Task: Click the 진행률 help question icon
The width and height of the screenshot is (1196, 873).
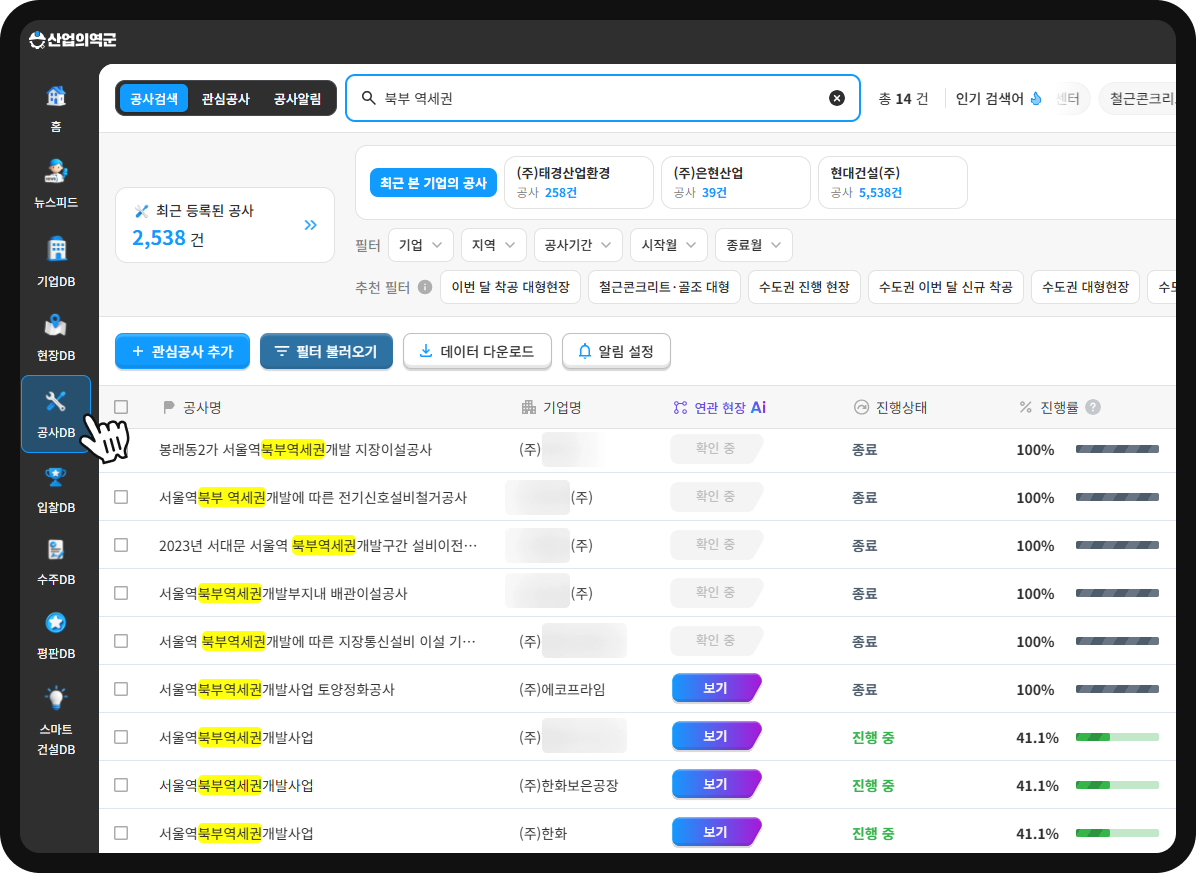Action: click(x=1093, y=407)
